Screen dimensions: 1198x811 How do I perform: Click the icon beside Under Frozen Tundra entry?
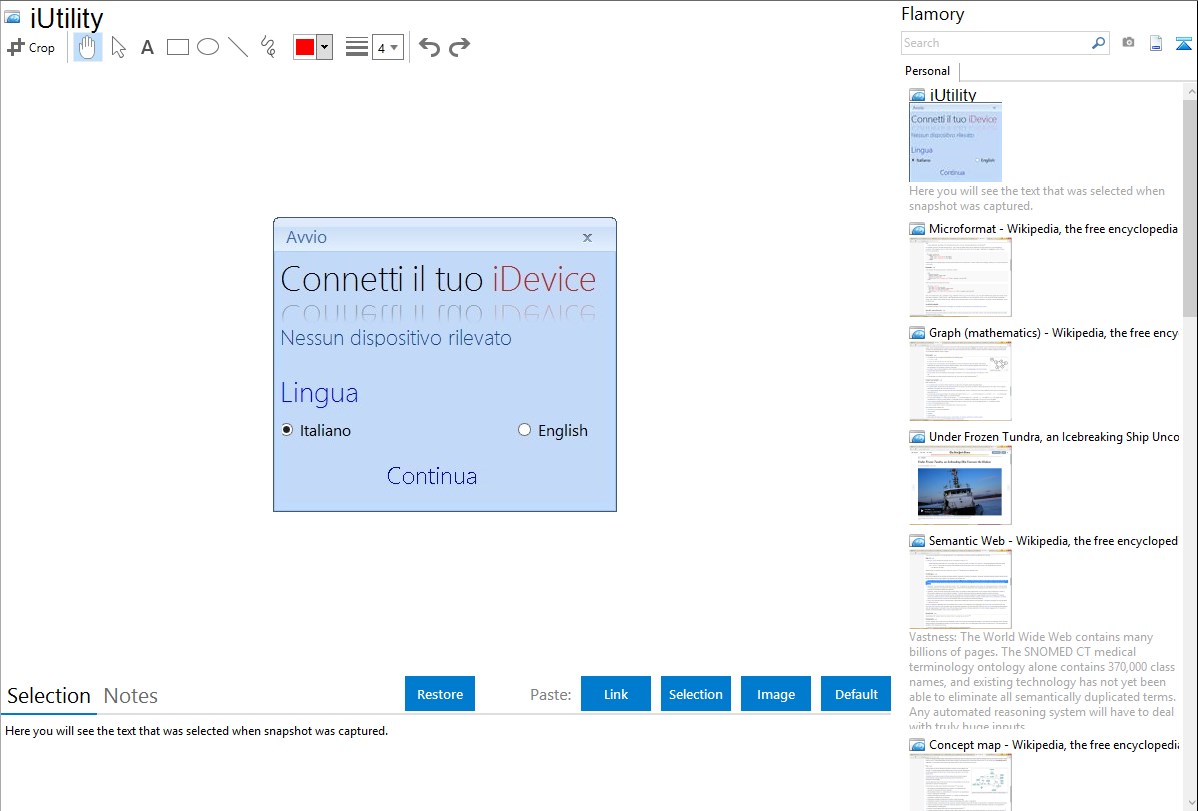917,437
